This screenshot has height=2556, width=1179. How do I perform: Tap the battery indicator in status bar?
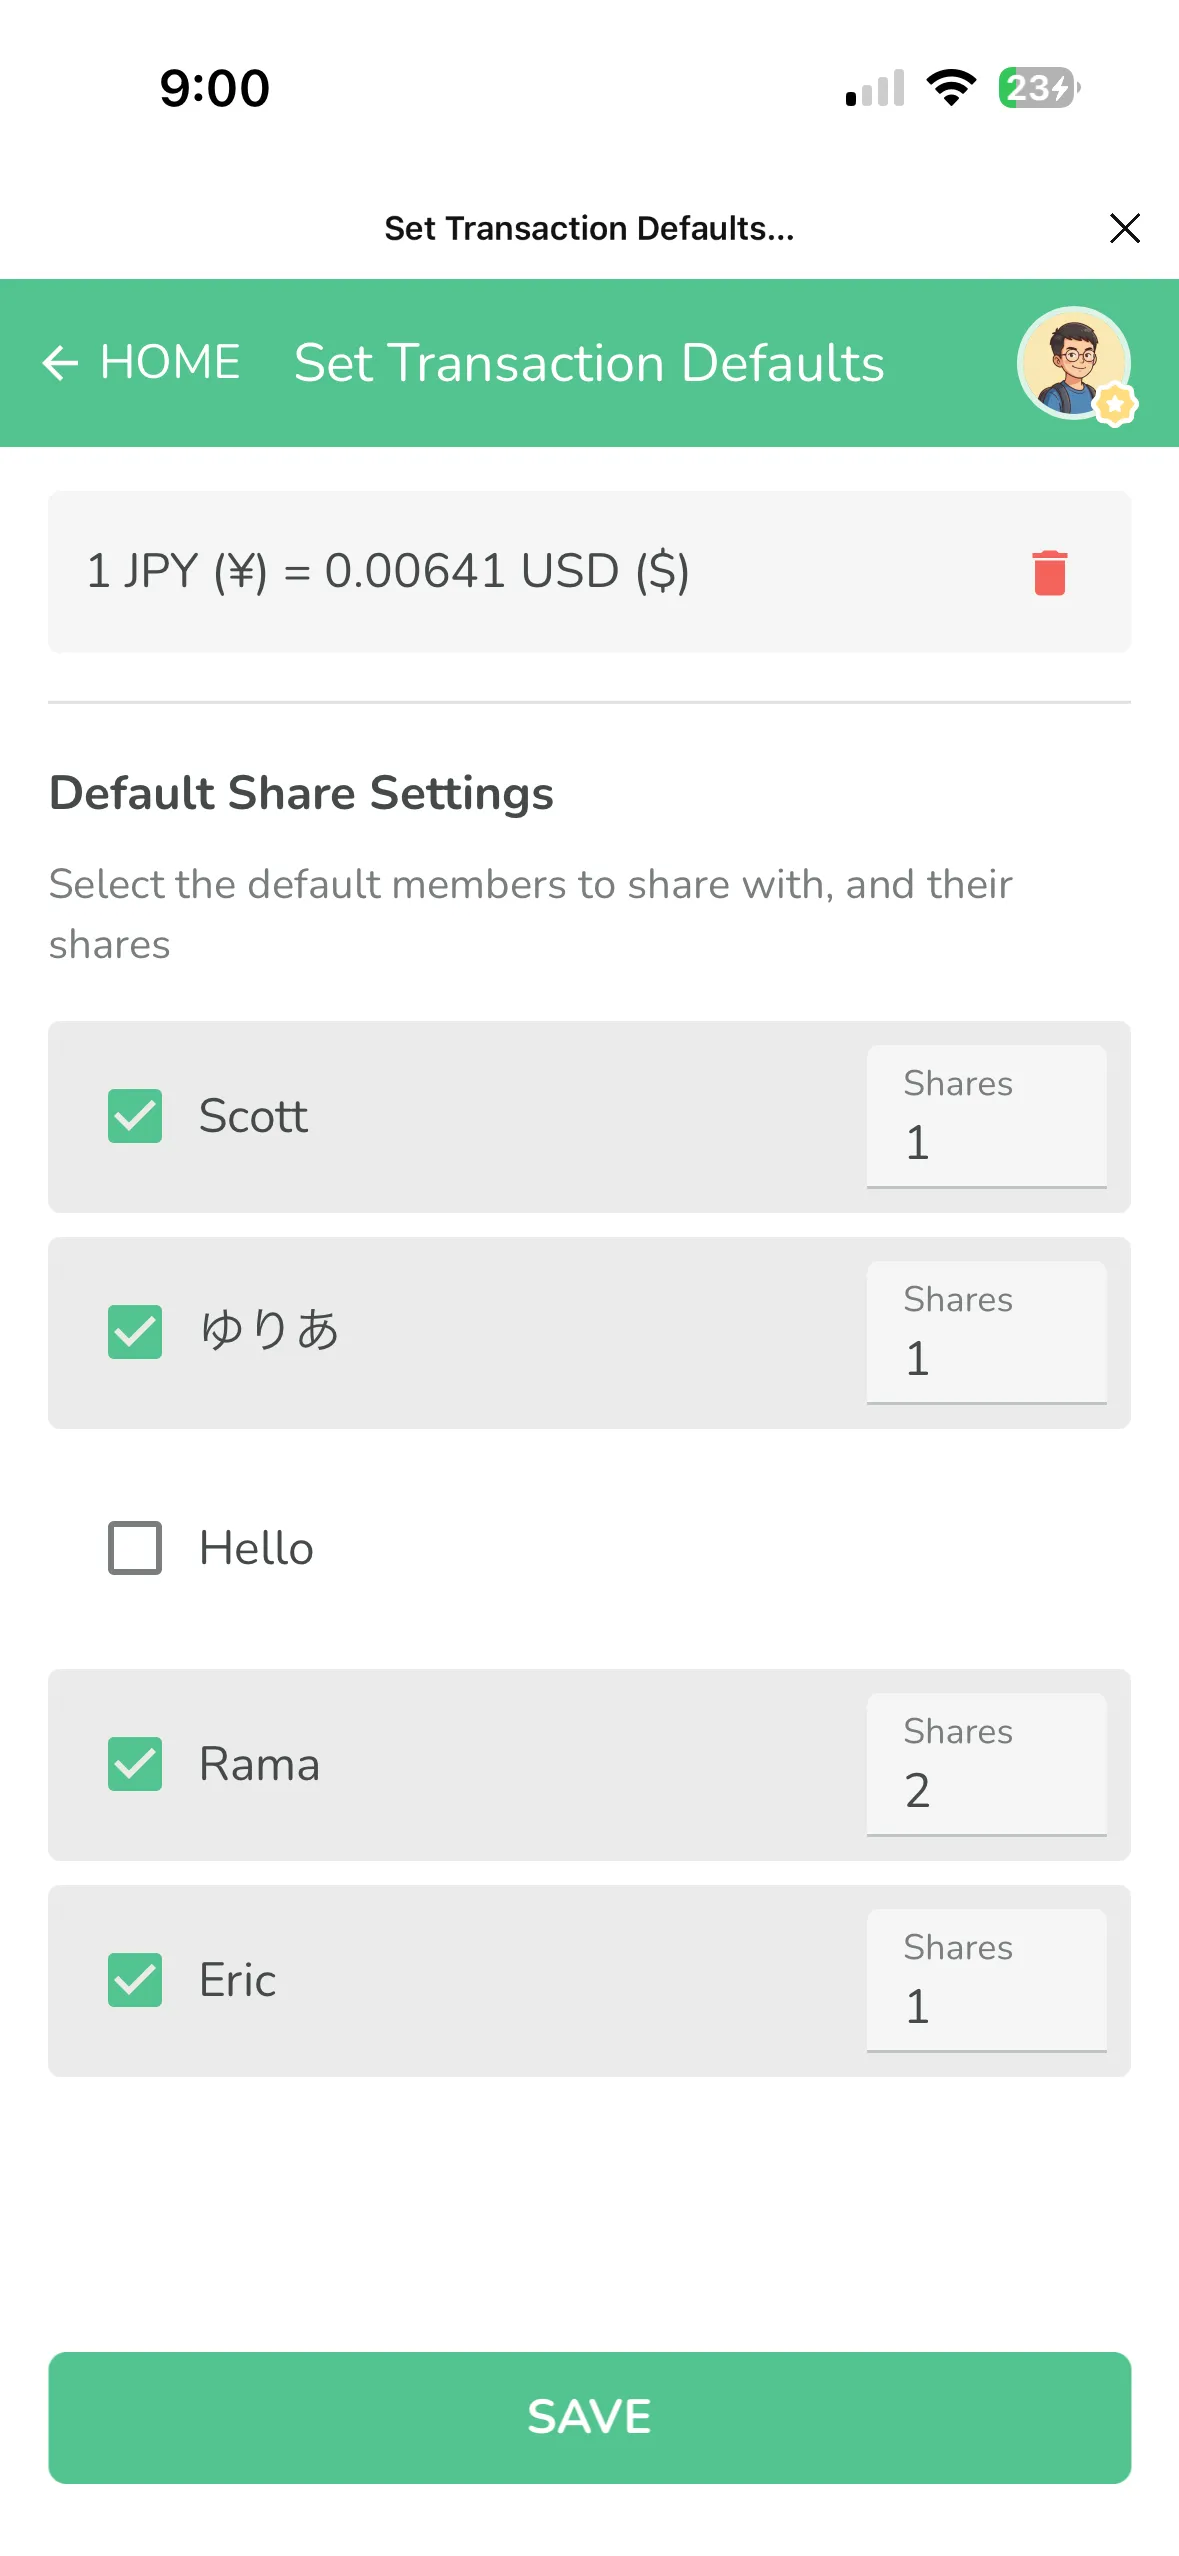[x=1039, y=88]
